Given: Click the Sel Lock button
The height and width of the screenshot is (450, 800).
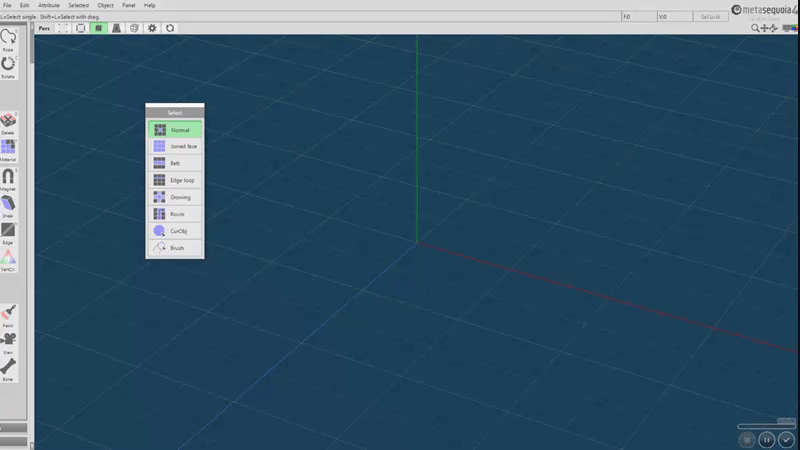Looking at the screenshot, I should pos(710,17).
